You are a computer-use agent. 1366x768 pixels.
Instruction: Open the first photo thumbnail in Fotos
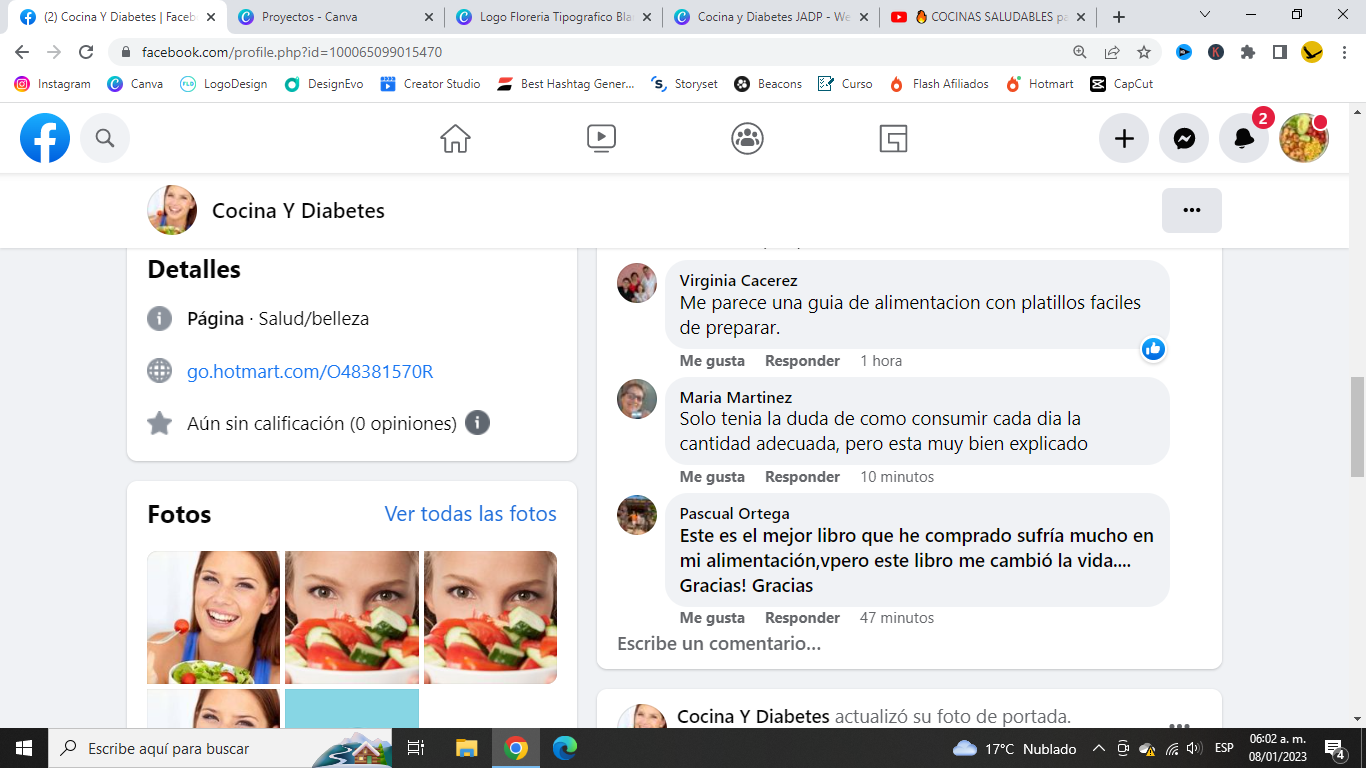[213, 617]
